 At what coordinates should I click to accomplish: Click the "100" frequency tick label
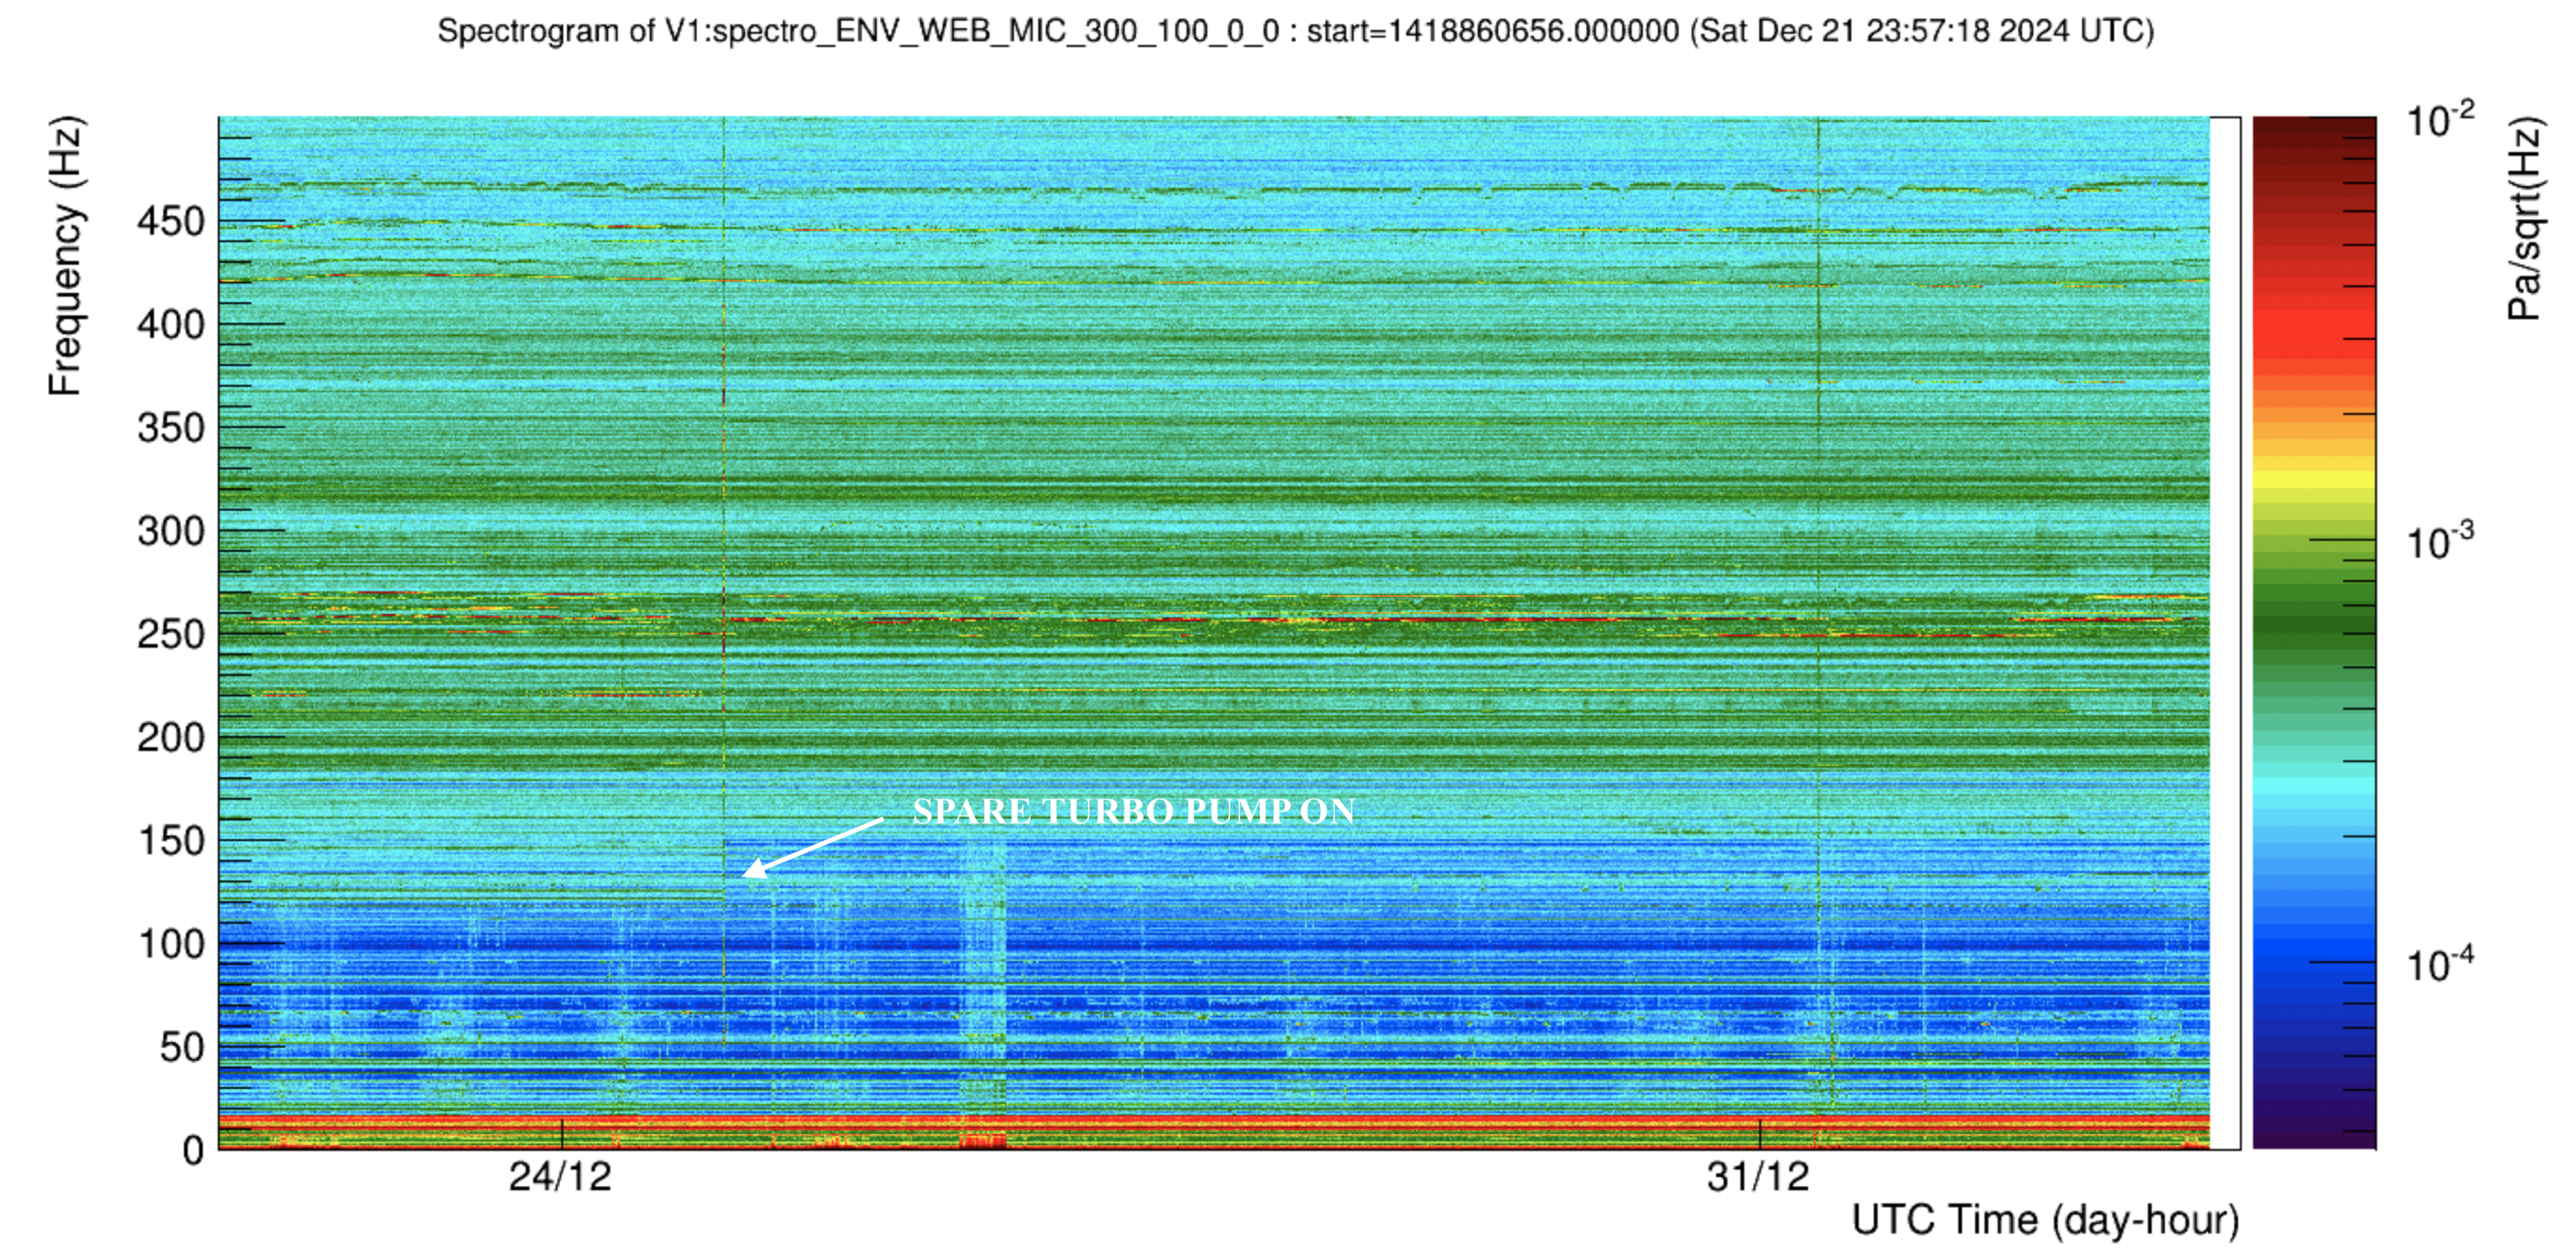point(171,944)
